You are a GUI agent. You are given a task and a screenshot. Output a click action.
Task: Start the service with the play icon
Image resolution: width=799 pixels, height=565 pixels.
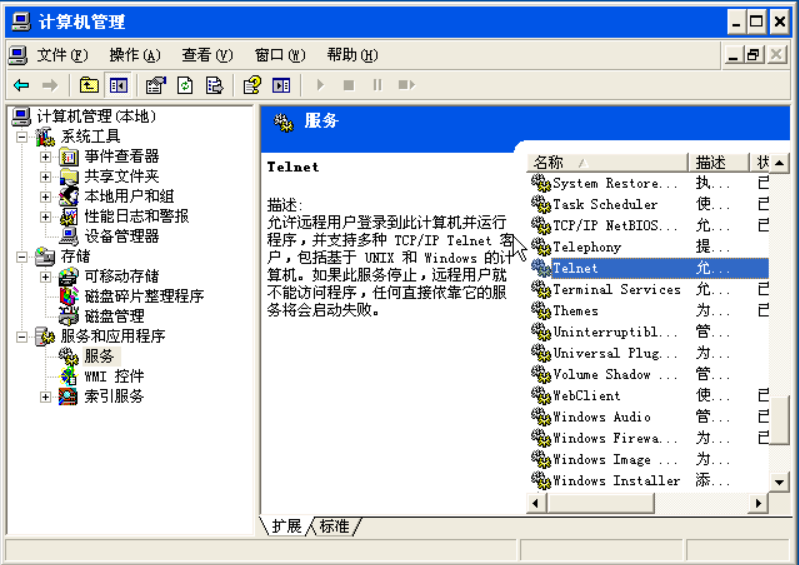click(321, 85)
